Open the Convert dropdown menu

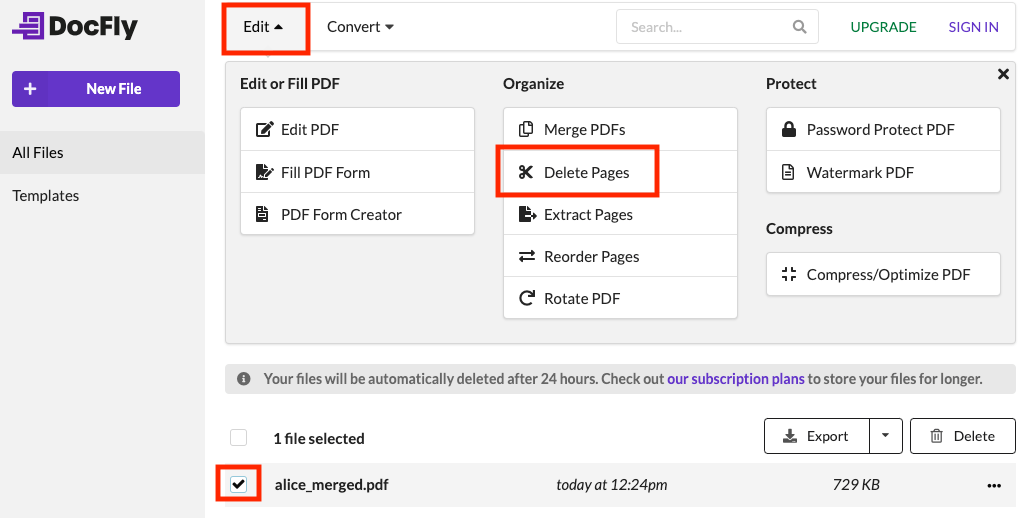(x=360, y=27)
